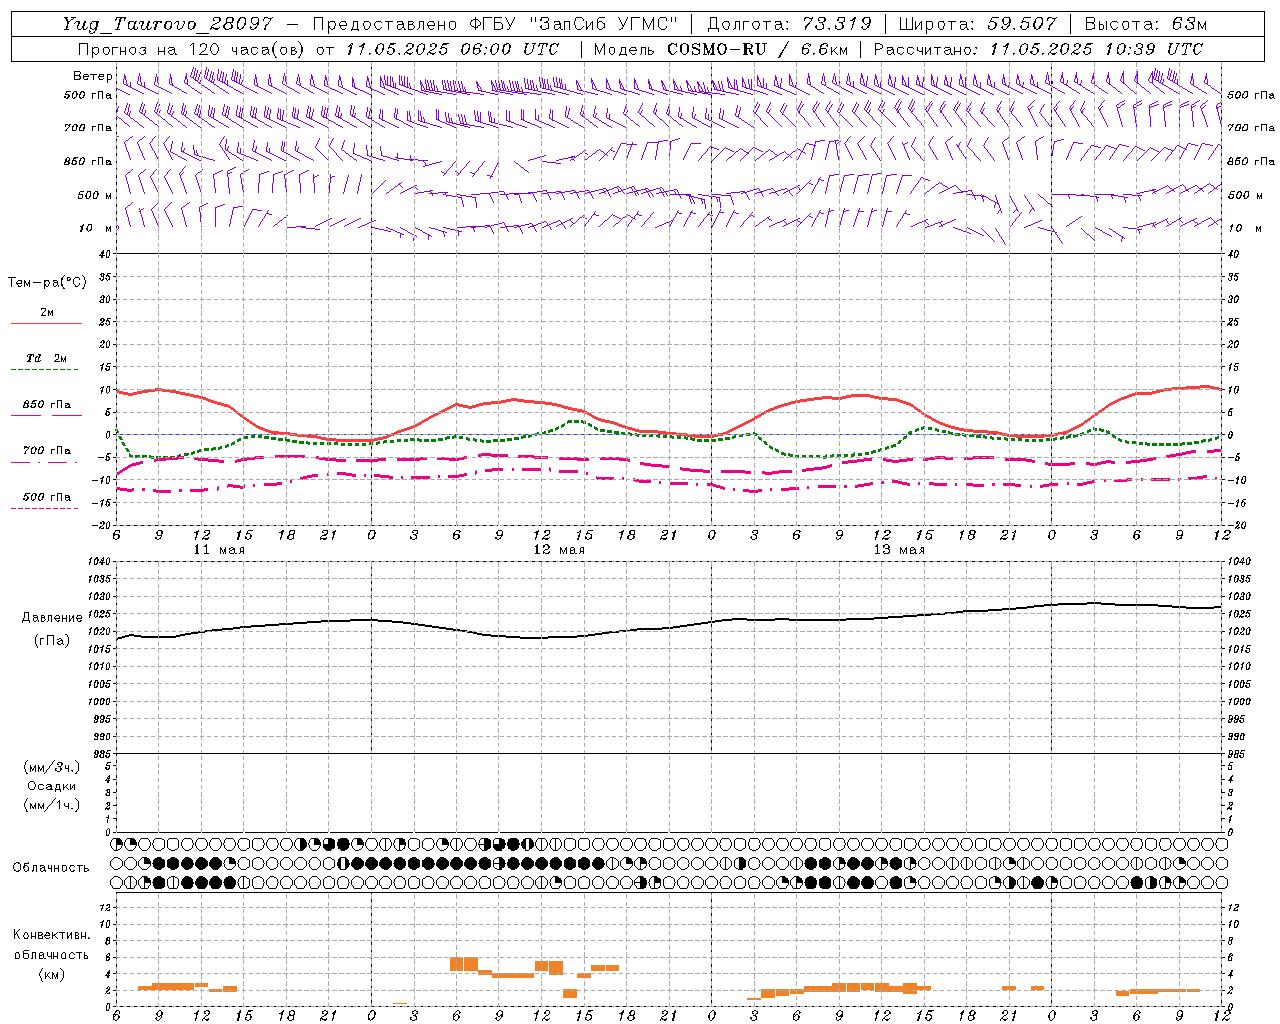Click the '(мм/1ч.)' precipitation unit label
Screen dimensions: 1280x1024
click(x=51, y=805)
